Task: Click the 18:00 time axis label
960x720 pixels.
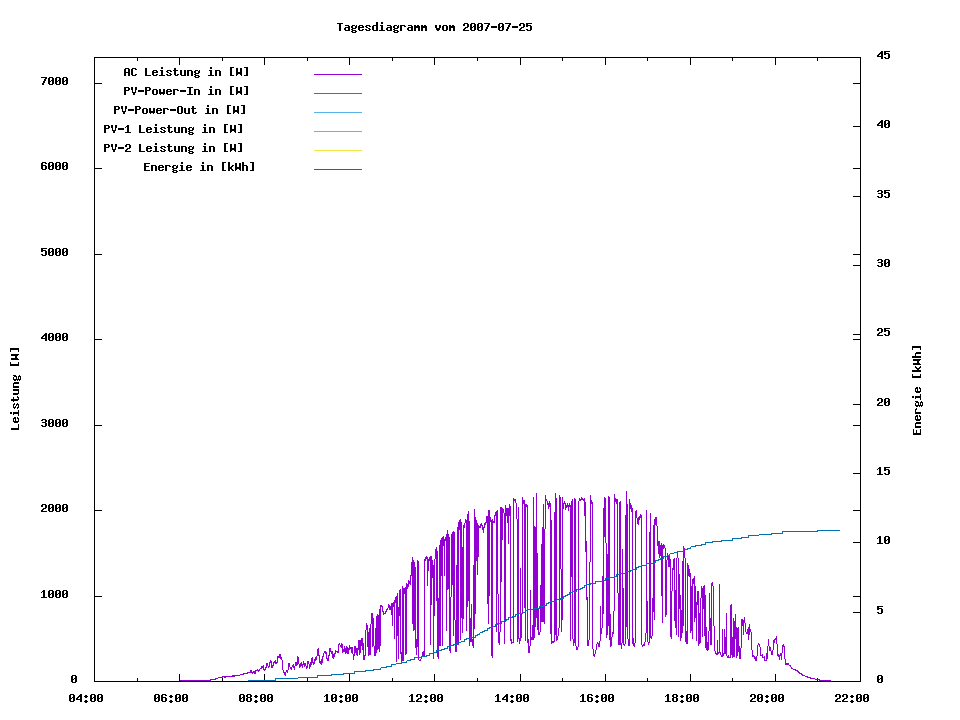Action: [683, 699]
